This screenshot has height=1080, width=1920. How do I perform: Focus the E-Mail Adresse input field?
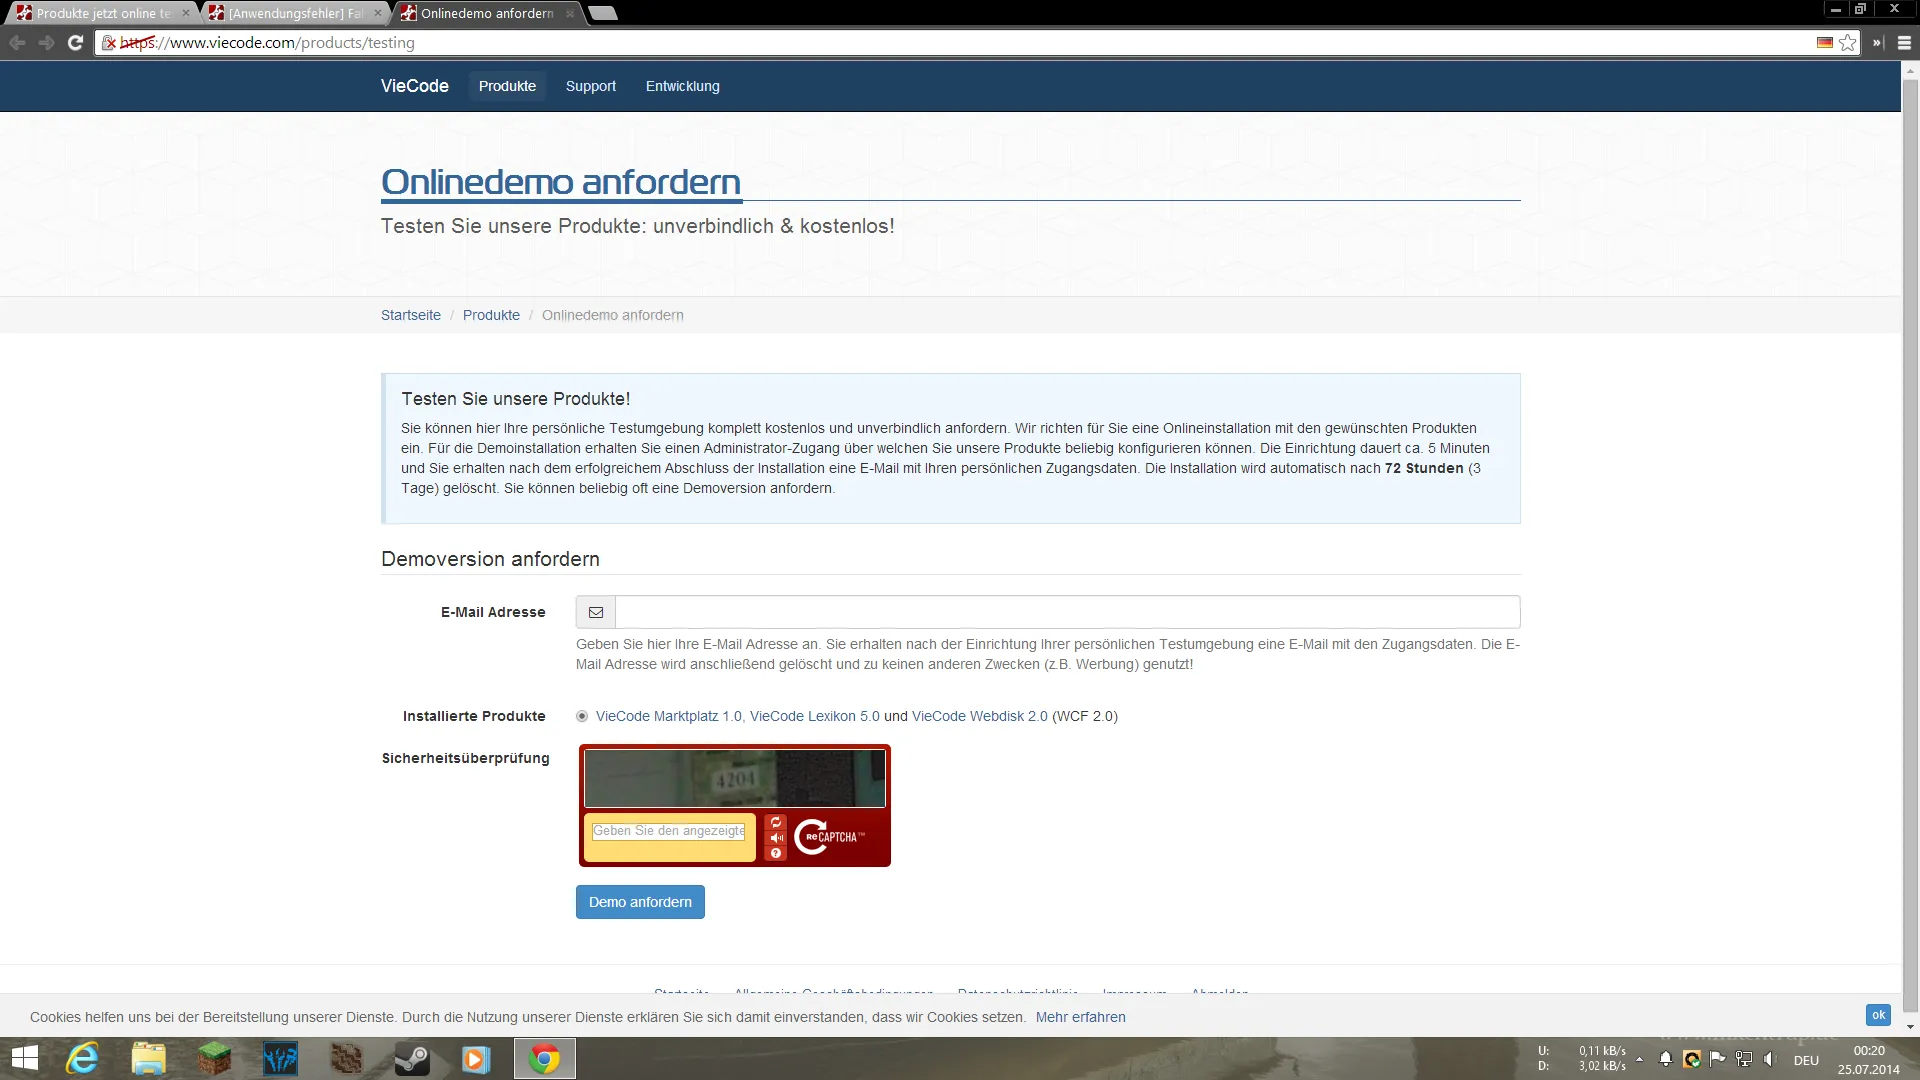tap(1067, 612)
